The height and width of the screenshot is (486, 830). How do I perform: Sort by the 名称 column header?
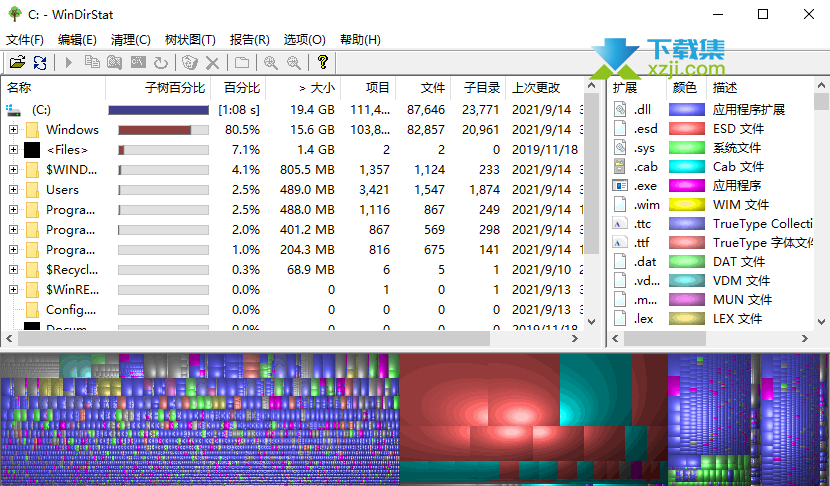tap(53, 88)
